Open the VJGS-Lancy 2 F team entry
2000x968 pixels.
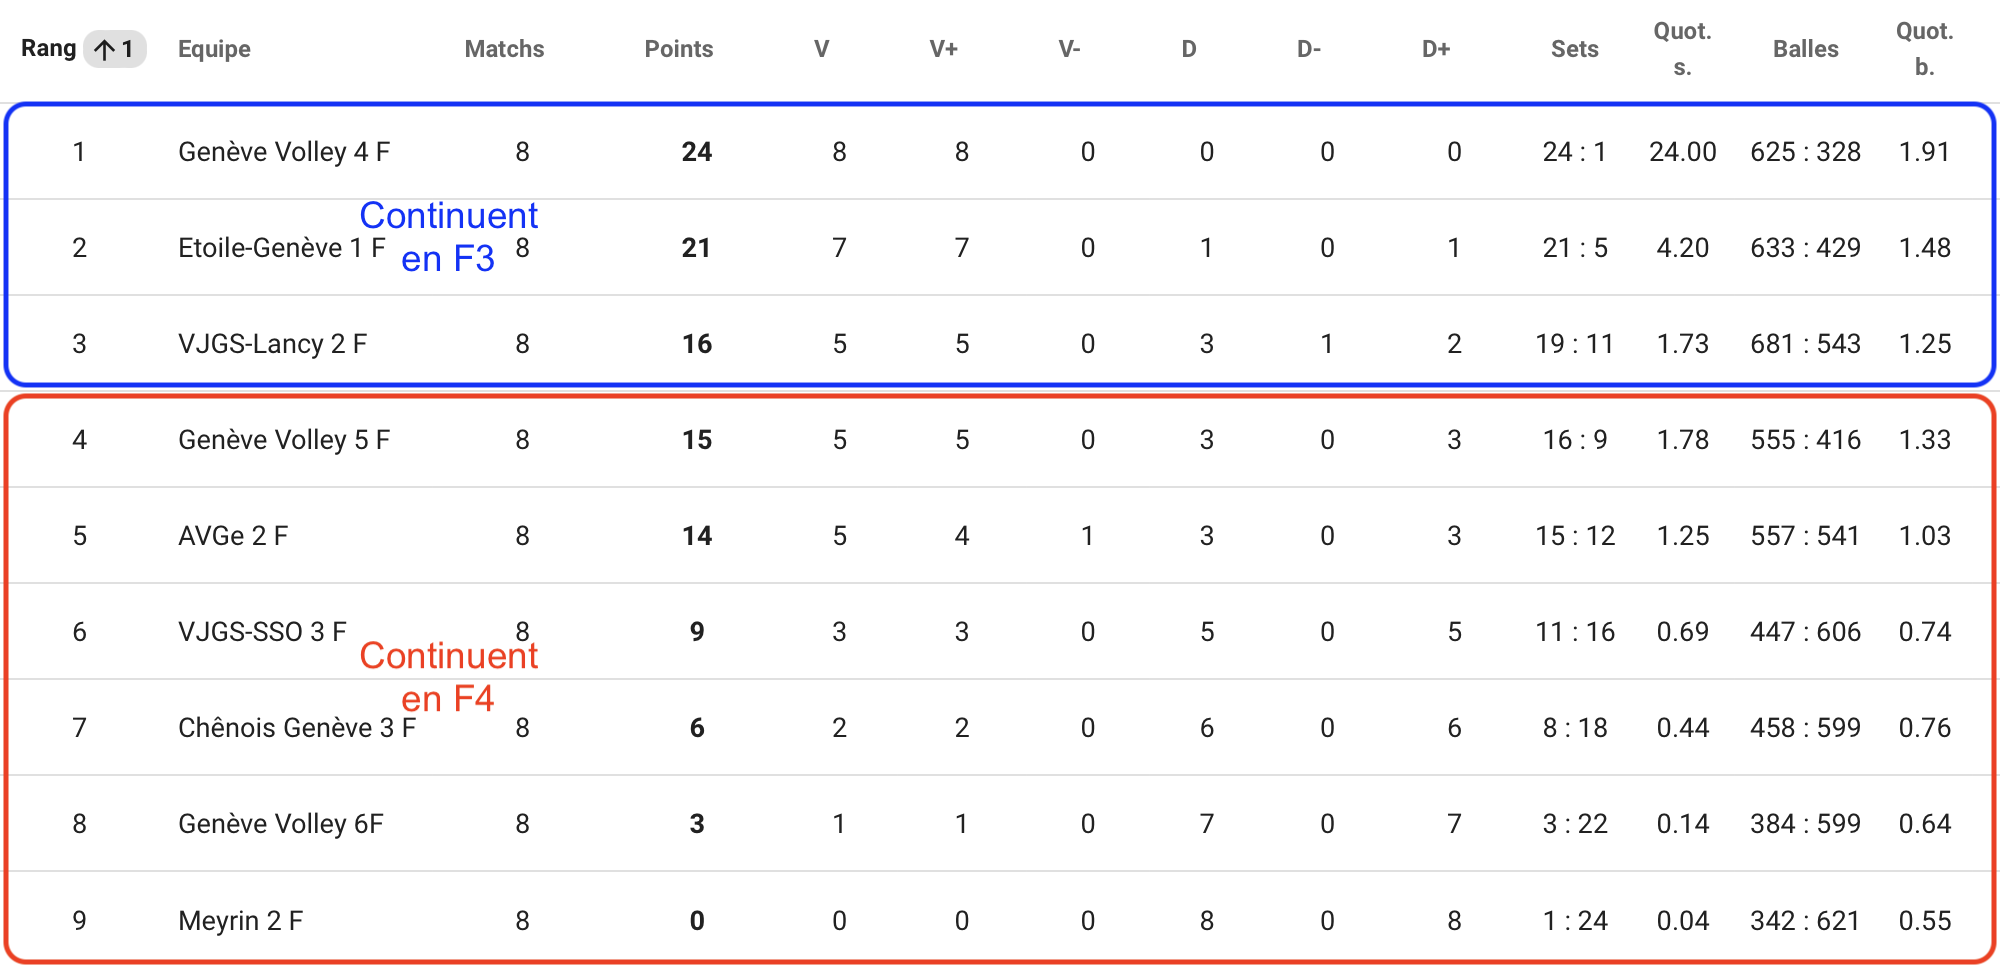[x=272, y=344]
